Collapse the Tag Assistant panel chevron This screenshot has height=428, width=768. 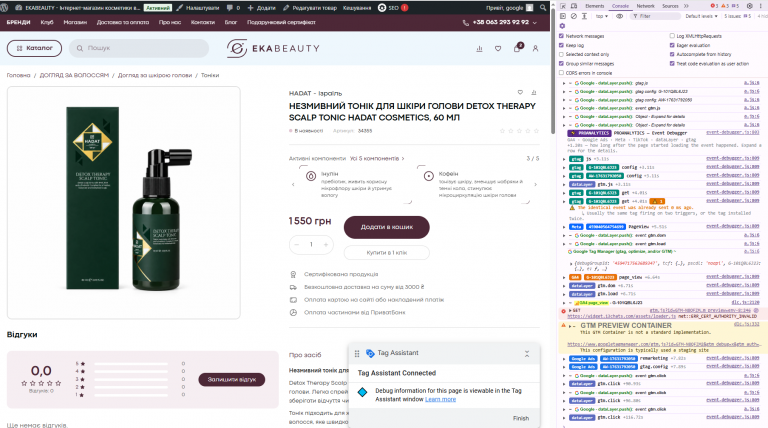pyautogui.click(x=527, y=354)
